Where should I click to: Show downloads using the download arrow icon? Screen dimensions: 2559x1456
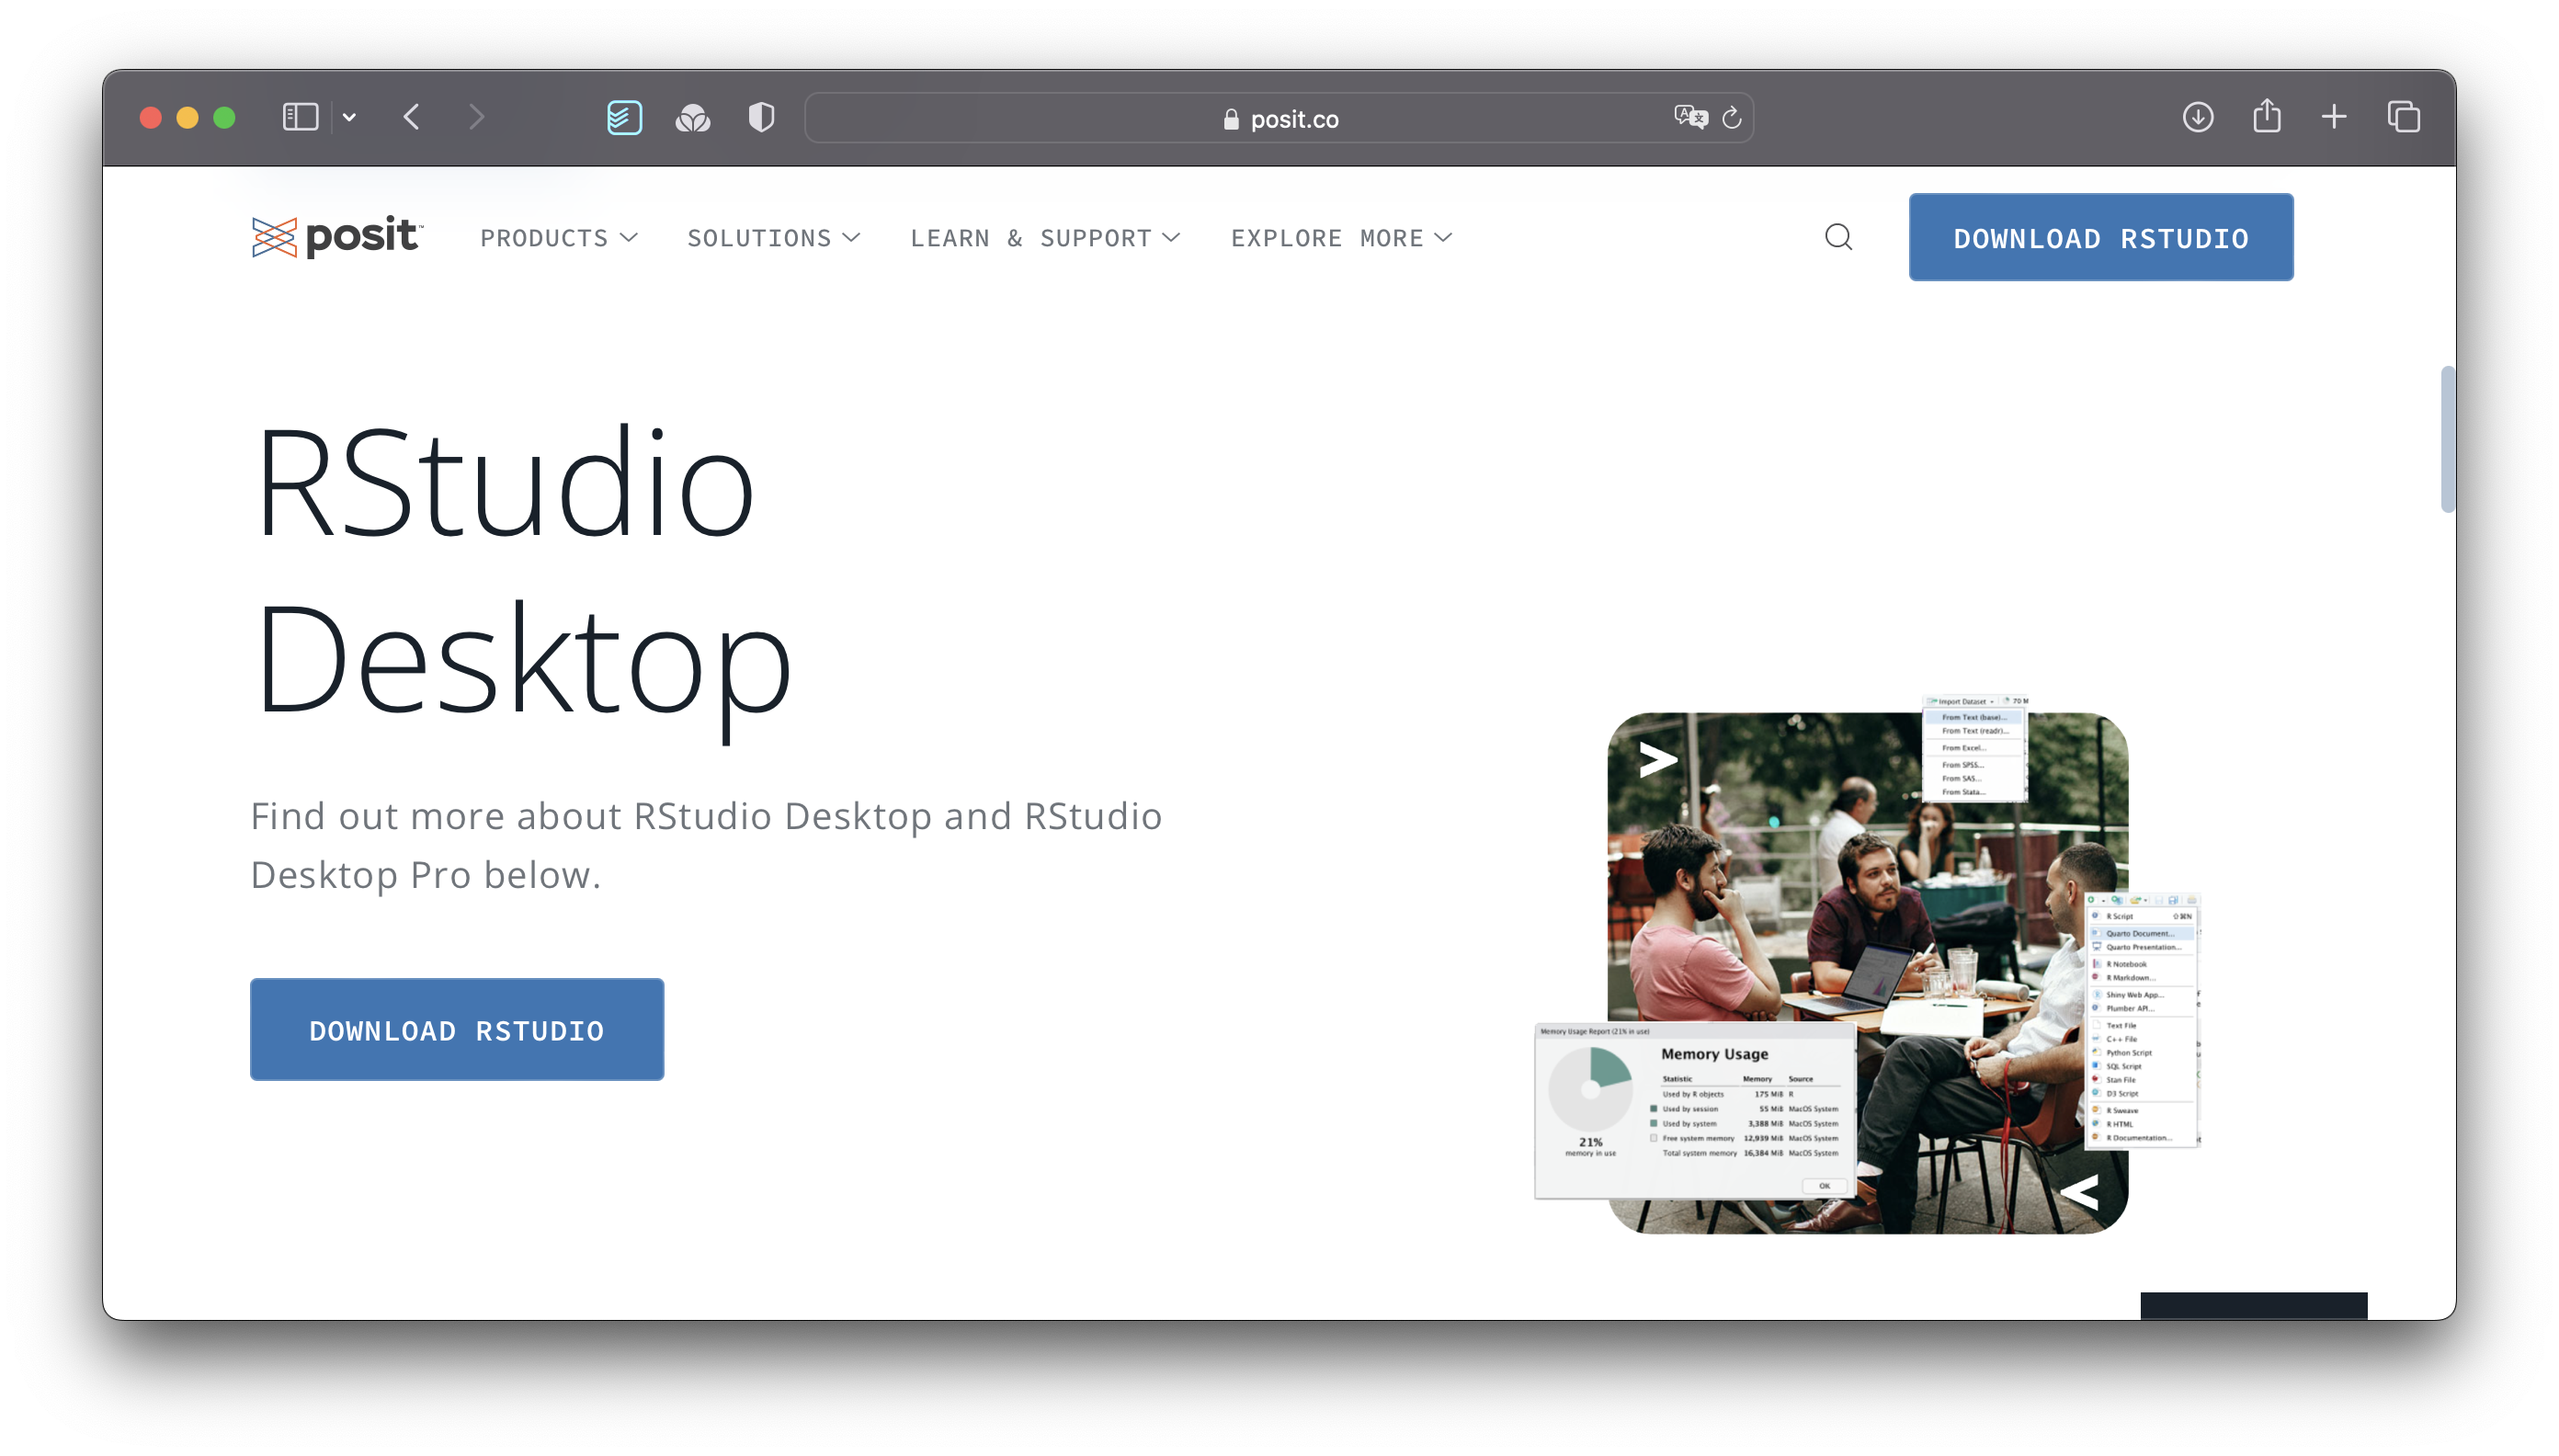click(2197, 117)
